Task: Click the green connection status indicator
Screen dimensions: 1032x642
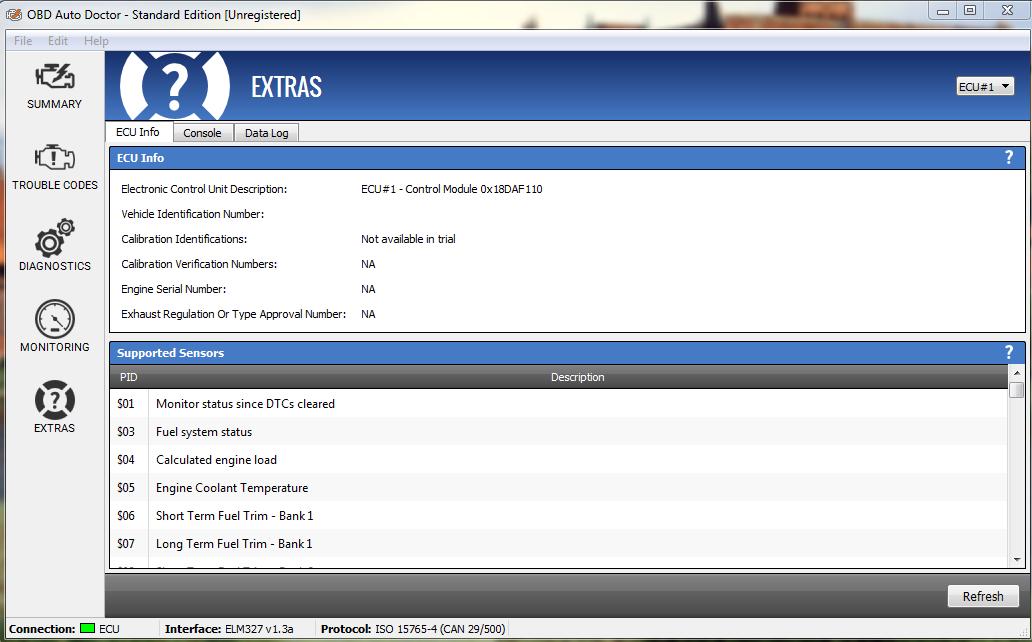Action: click(88, 628)
